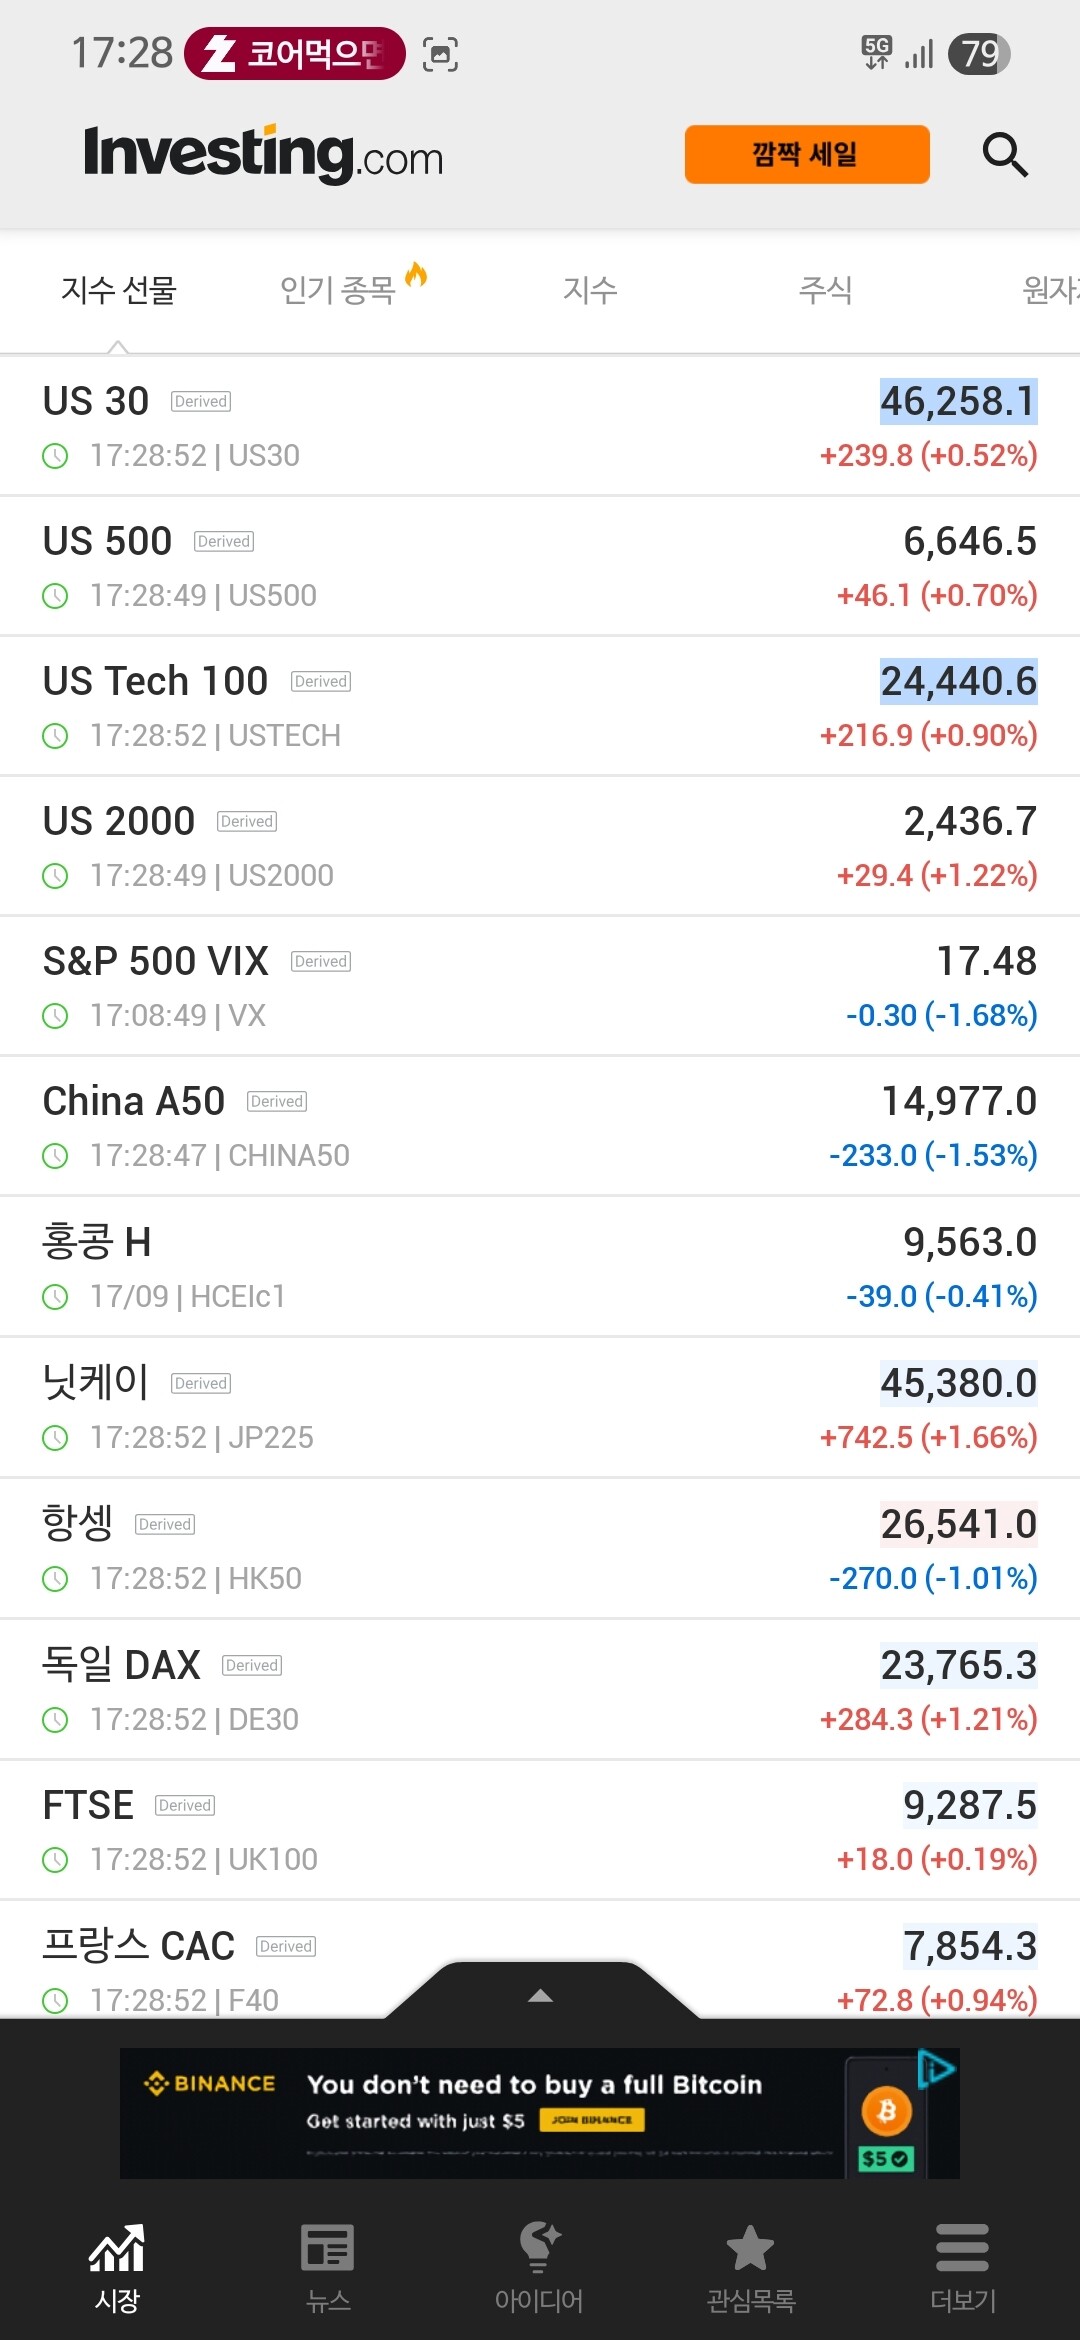Image resolution: width=1080 pixels, height=2340 pixels.
Task: Open the 아이디어 lightbulb icon
Action: (539, 2249)
